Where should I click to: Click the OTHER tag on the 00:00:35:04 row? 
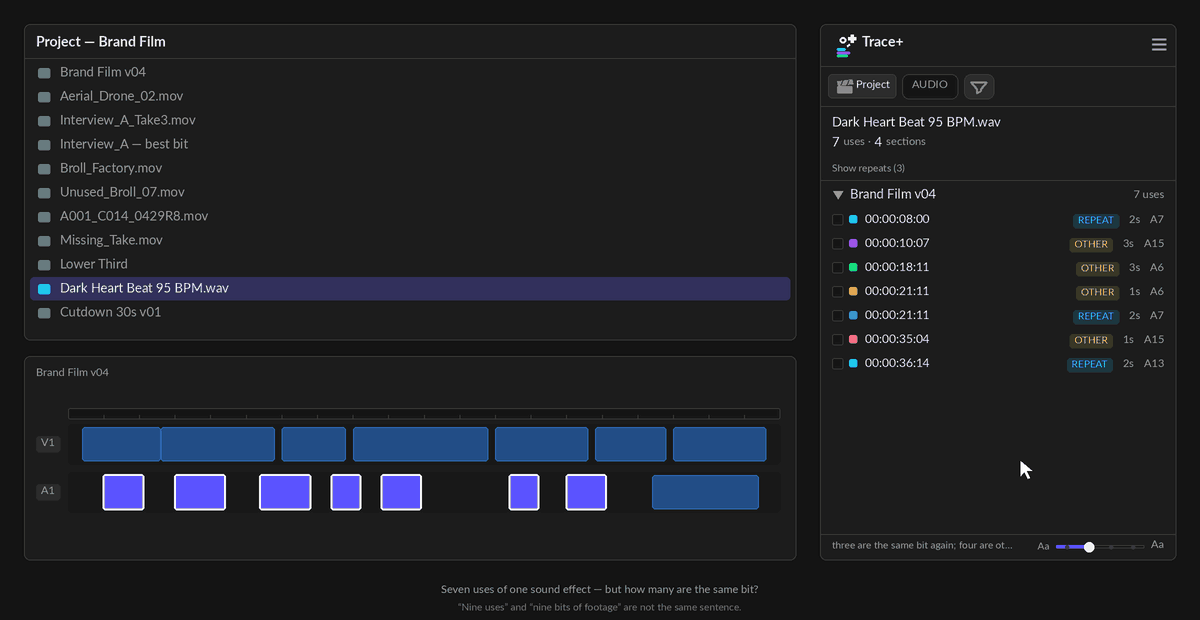point(1091,340)
